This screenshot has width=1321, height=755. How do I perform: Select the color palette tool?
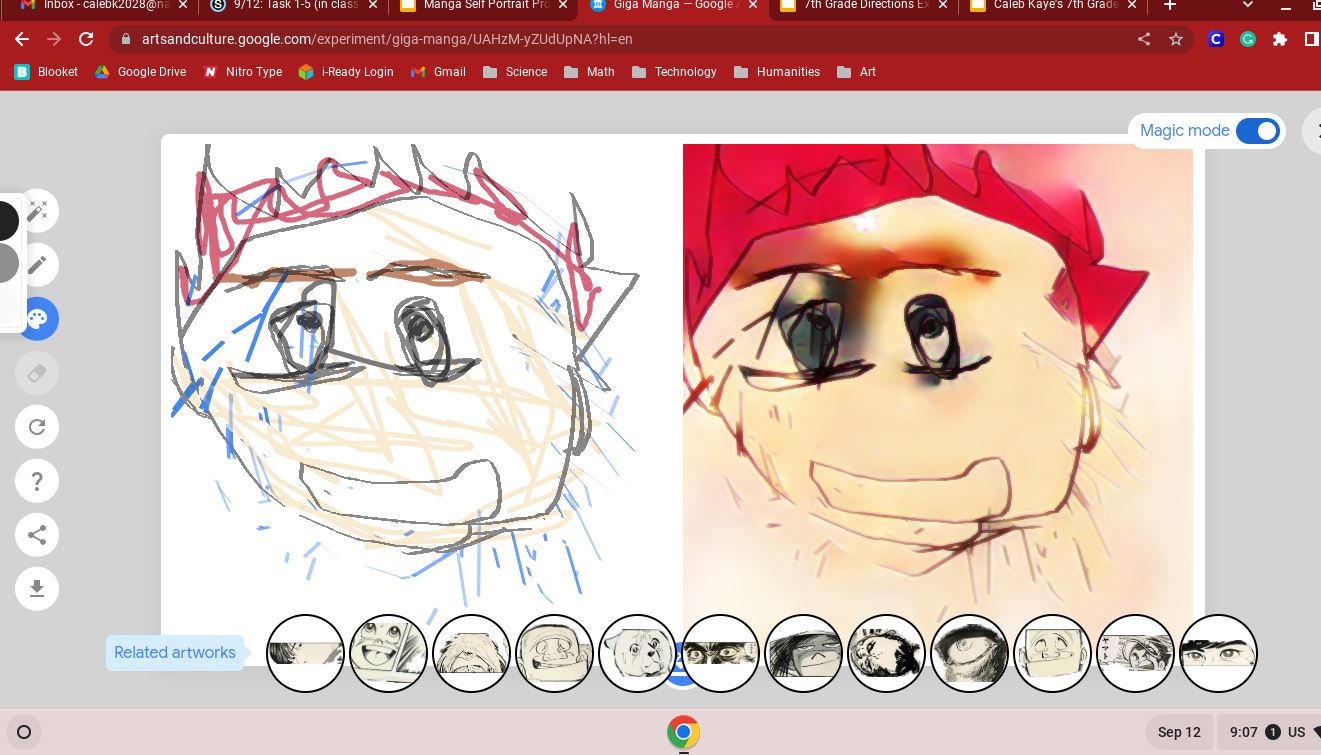pyautogui.click(x=37, y=319)
